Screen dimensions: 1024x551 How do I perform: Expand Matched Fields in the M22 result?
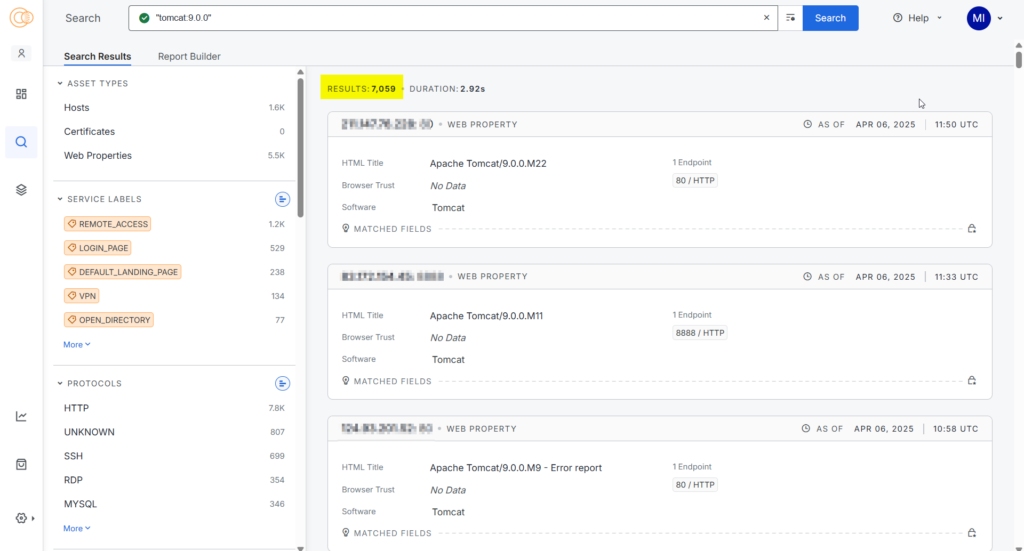(x=387, y=229)
